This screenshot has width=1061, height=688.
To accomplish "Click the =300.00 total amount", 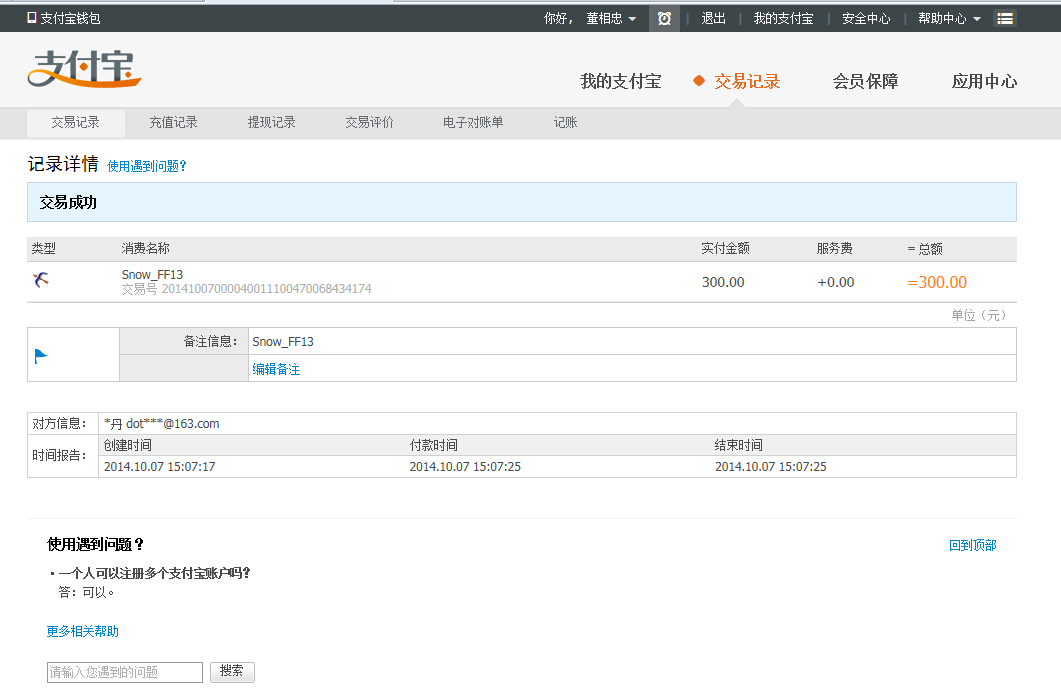I will (x=936, y=282).
